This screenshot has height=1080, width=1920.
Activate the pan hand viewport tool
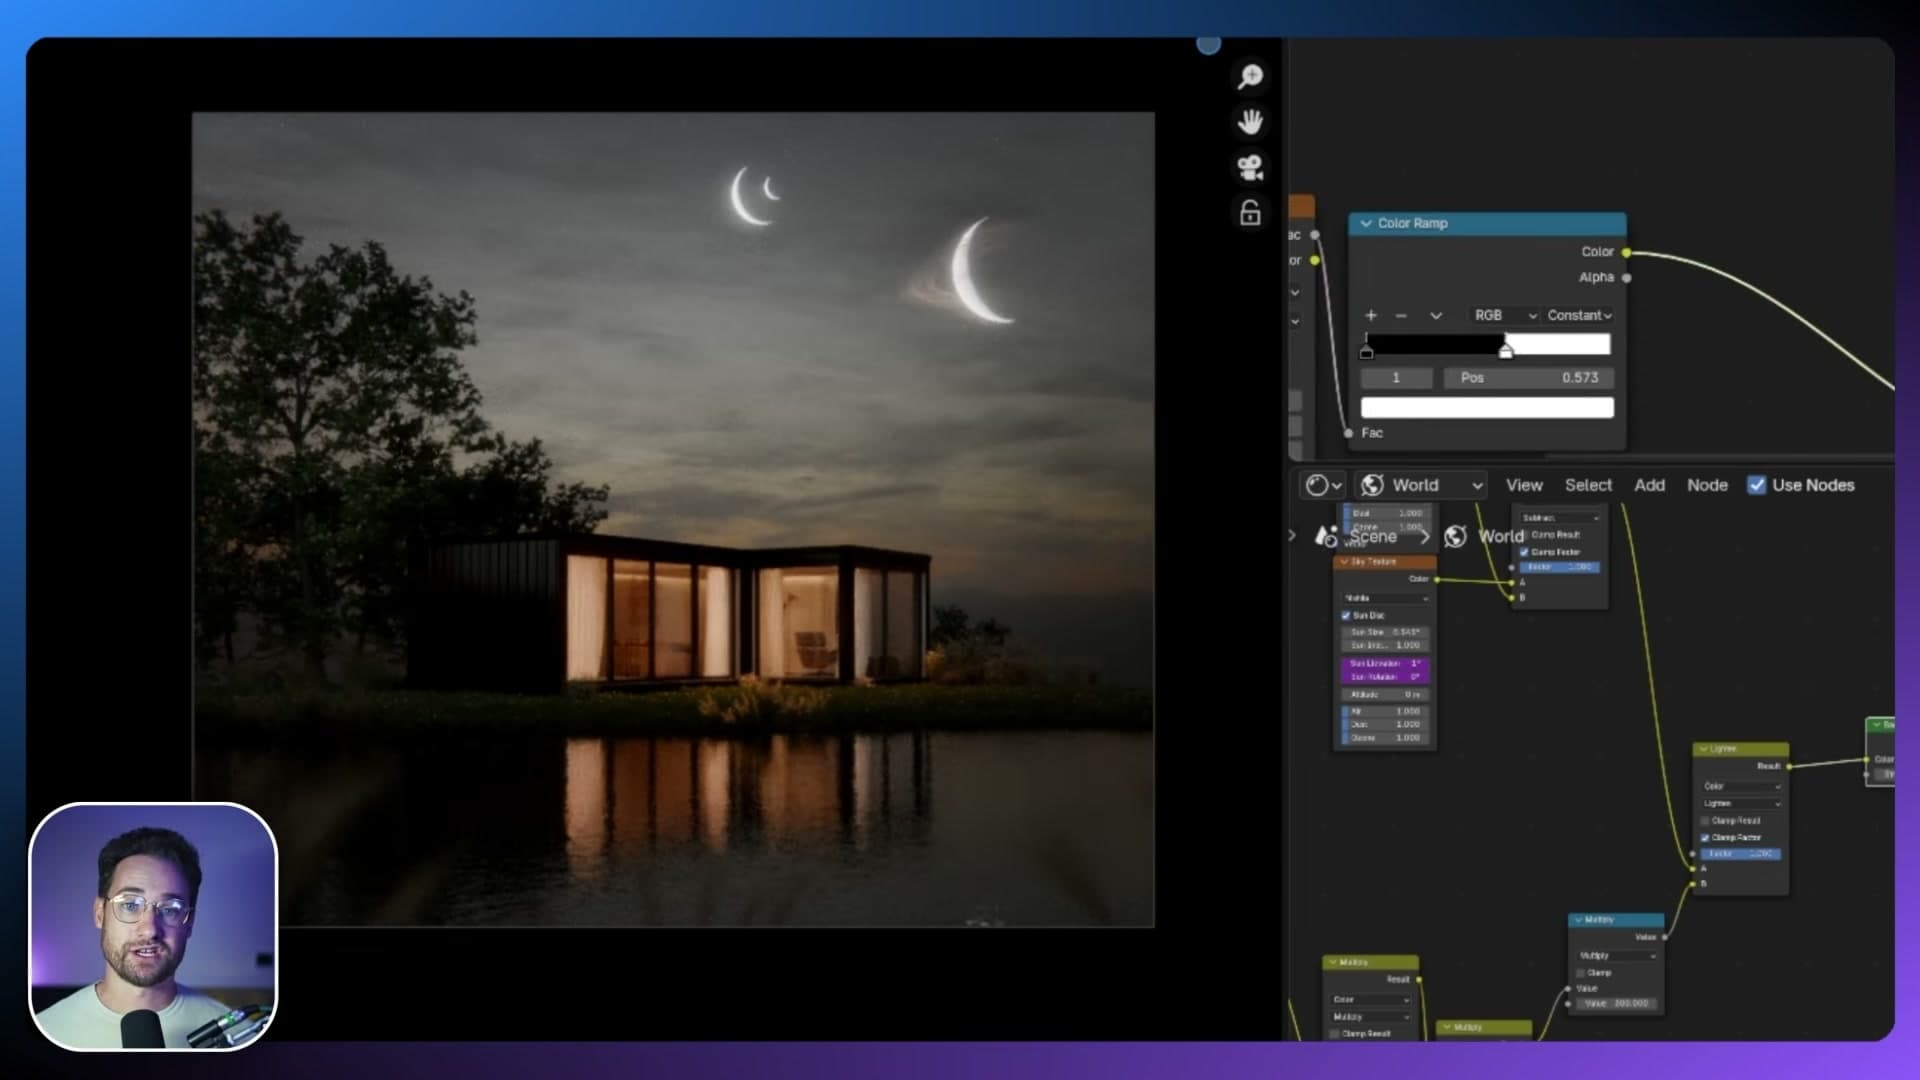(x=1250, y=122)
